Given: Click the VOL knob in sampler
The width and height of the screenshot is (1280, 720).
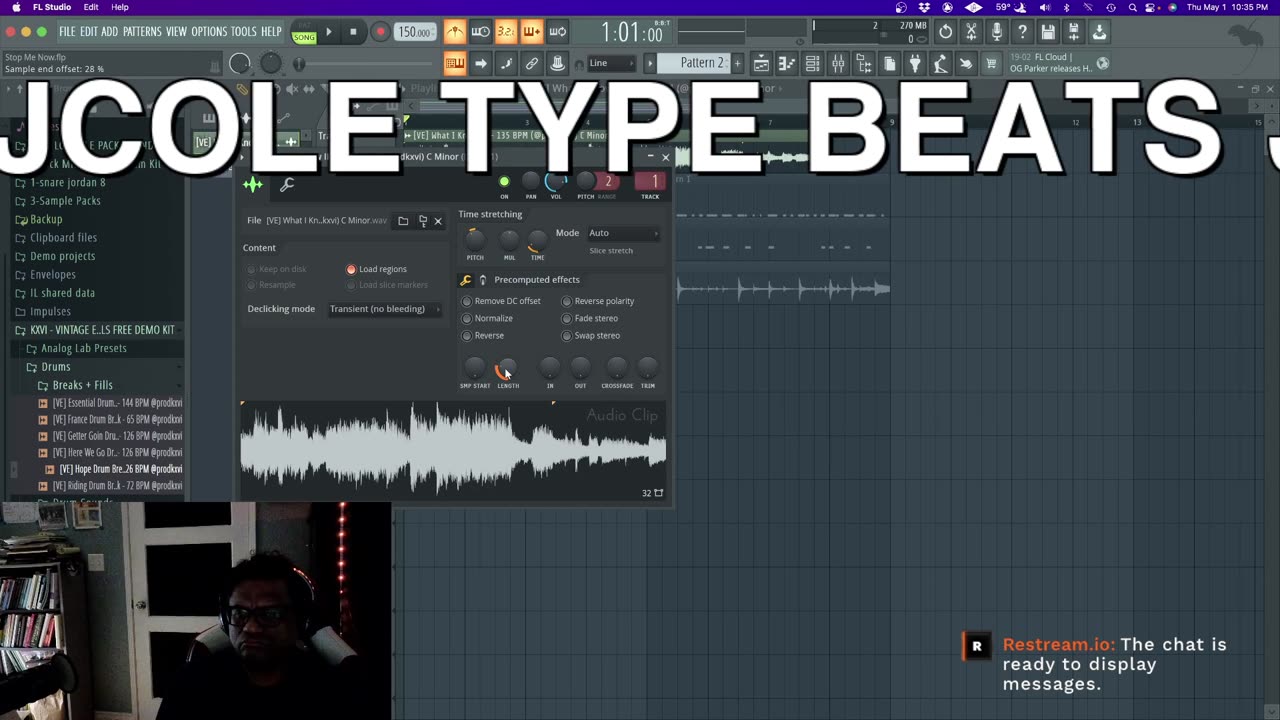Looking at the screenshot, I should click(556, 181).
